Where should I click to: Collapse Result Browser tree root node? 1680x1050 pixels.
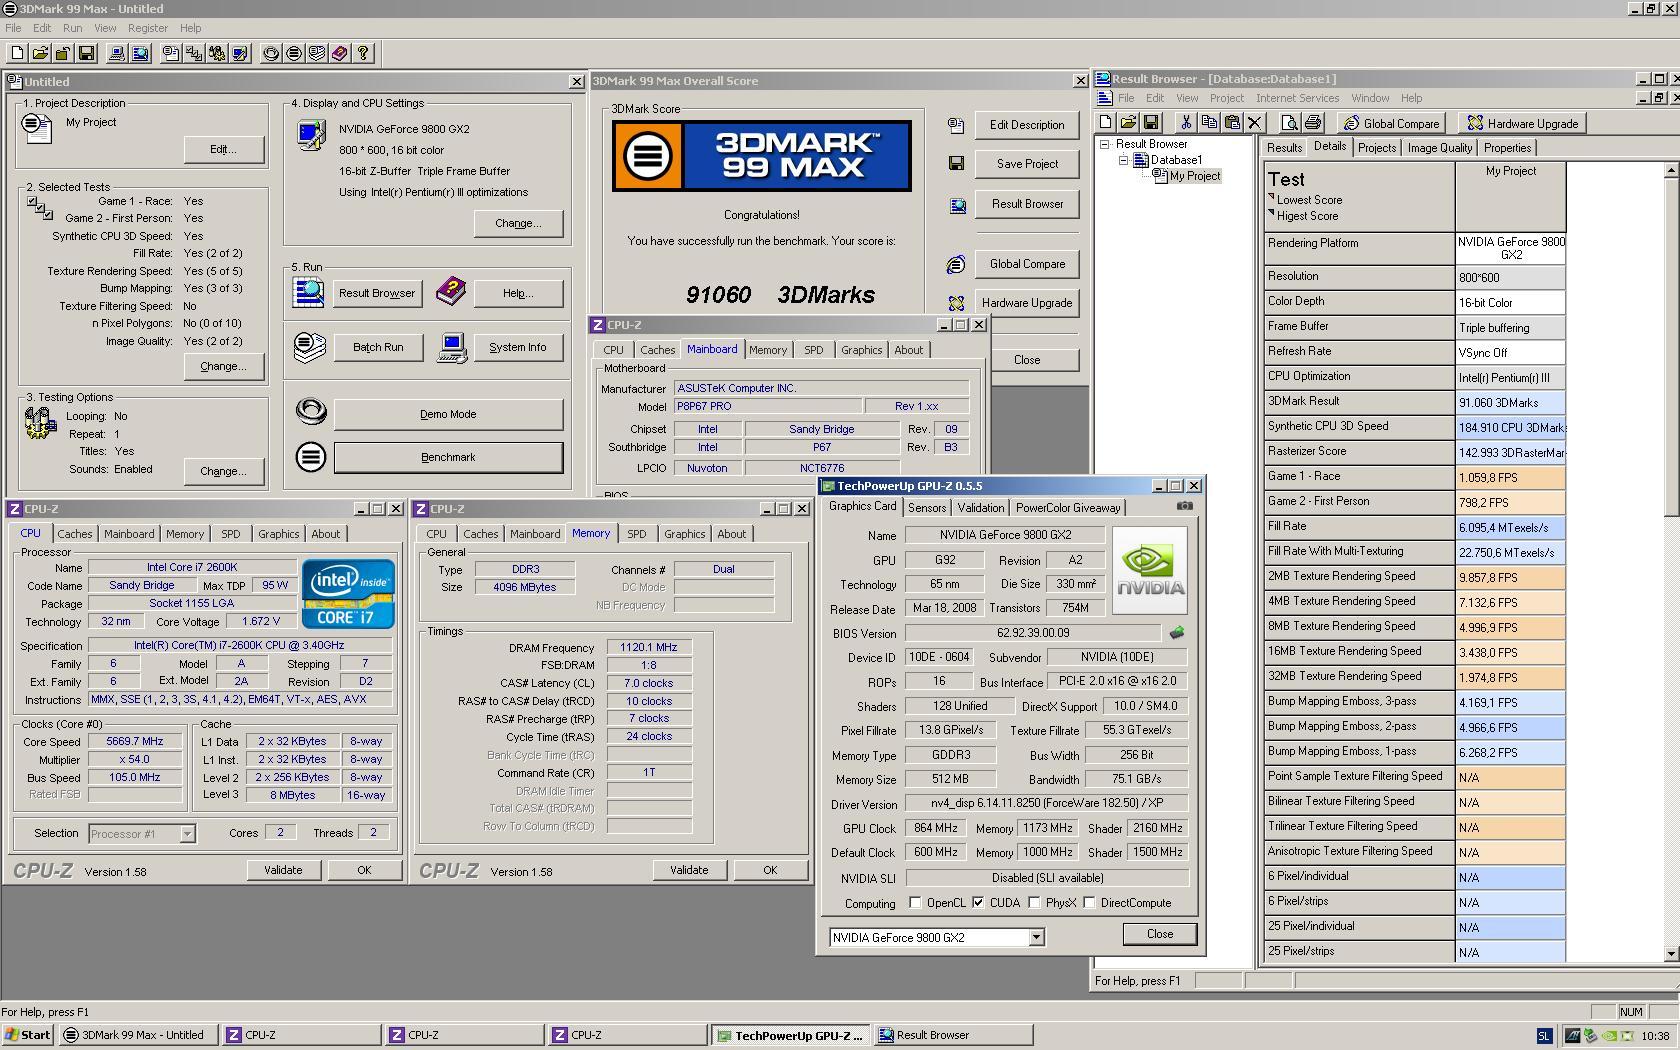pyautogui.click(x=1106, y=144)
